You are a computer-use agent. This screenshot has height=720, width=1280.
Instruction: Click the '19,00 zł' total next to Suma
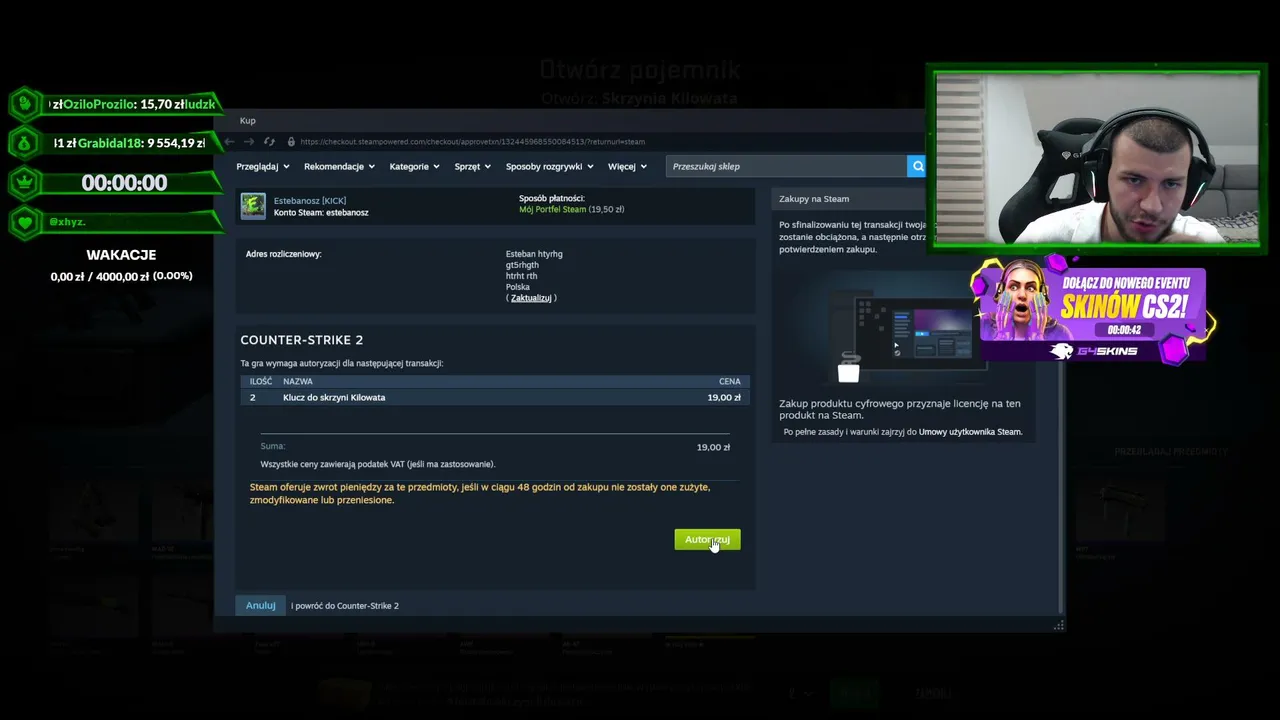713,447
